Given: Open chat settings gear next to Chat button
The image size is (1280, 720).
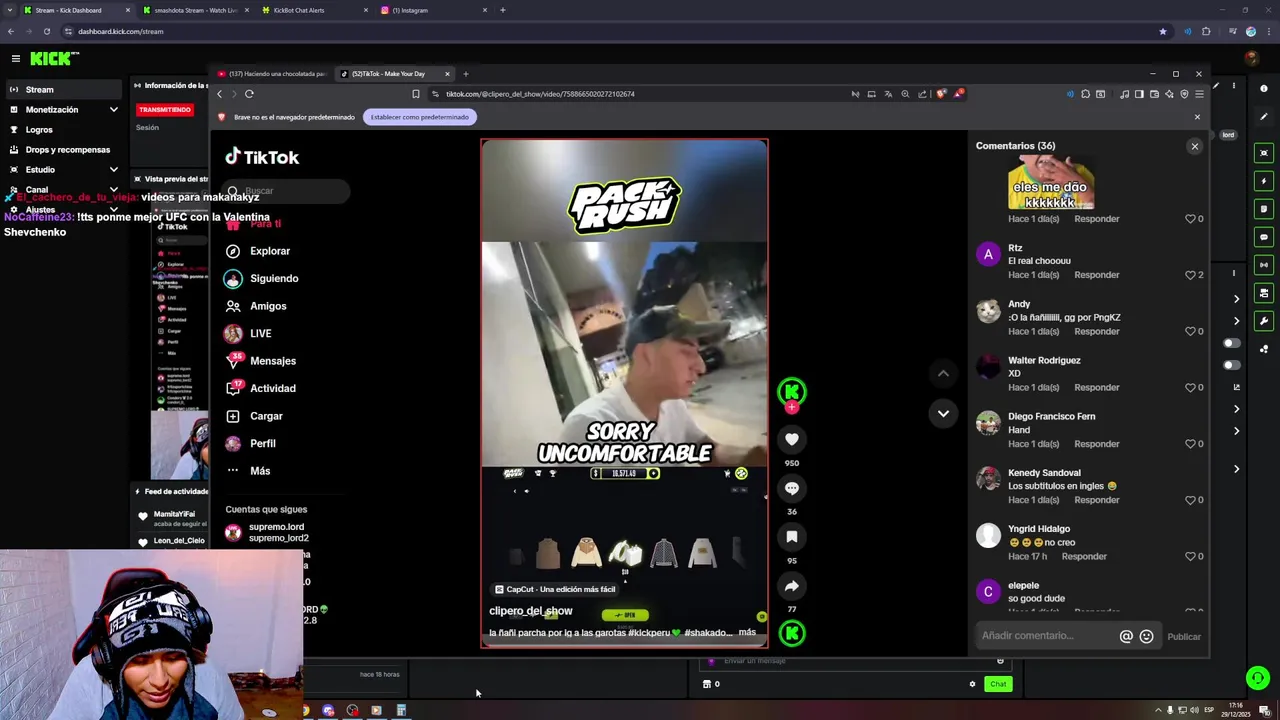Looking at the screenshot, I should [972, 684].
